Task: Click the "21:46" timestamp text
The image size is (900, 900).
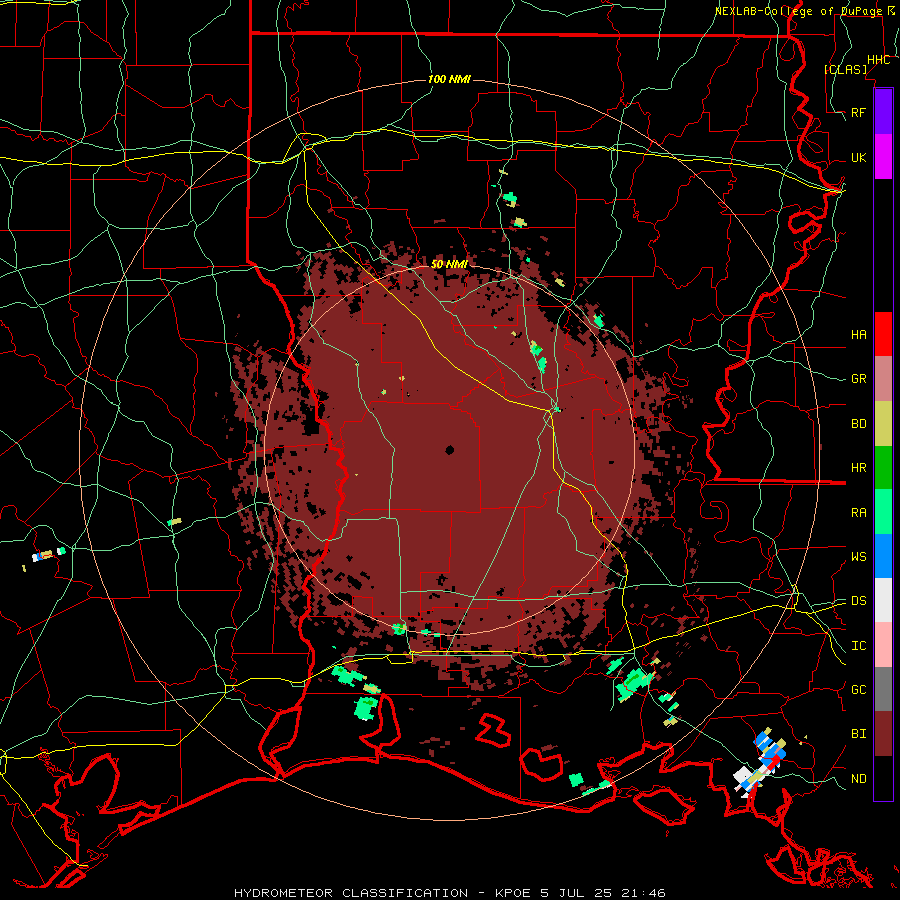Action: click(x=645, y=893)
